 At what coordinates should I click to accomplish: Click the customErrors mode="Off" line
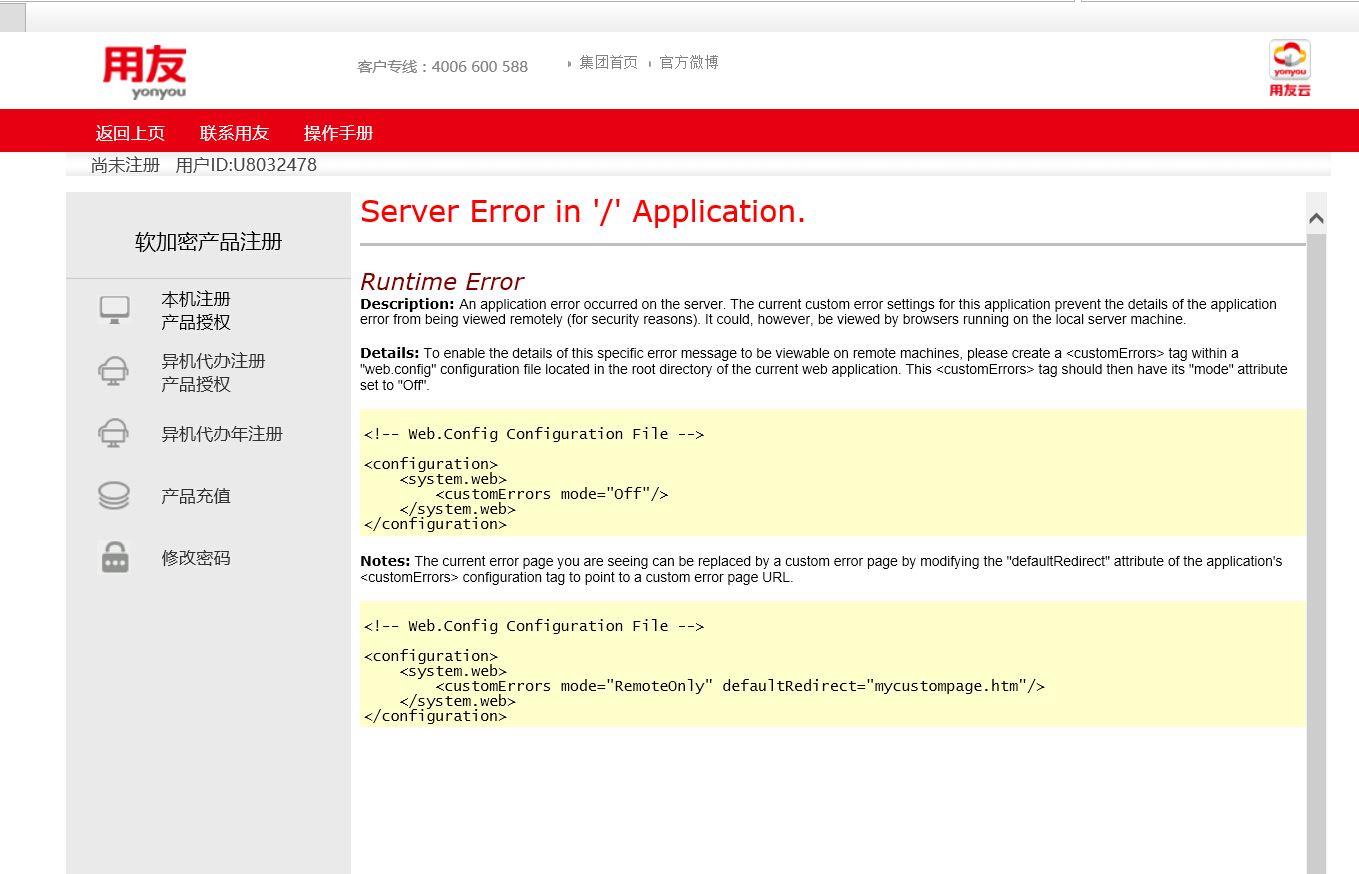pyautogui.click(x=552, y=494)
